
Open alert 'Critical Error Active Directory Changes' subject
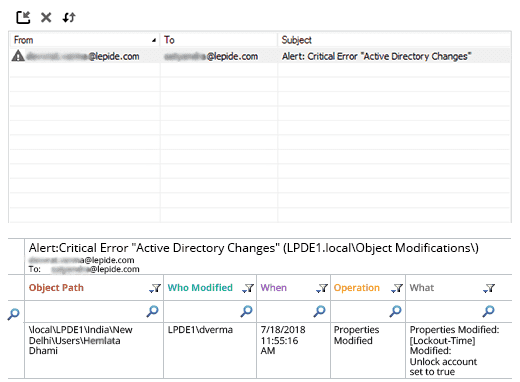376,56
